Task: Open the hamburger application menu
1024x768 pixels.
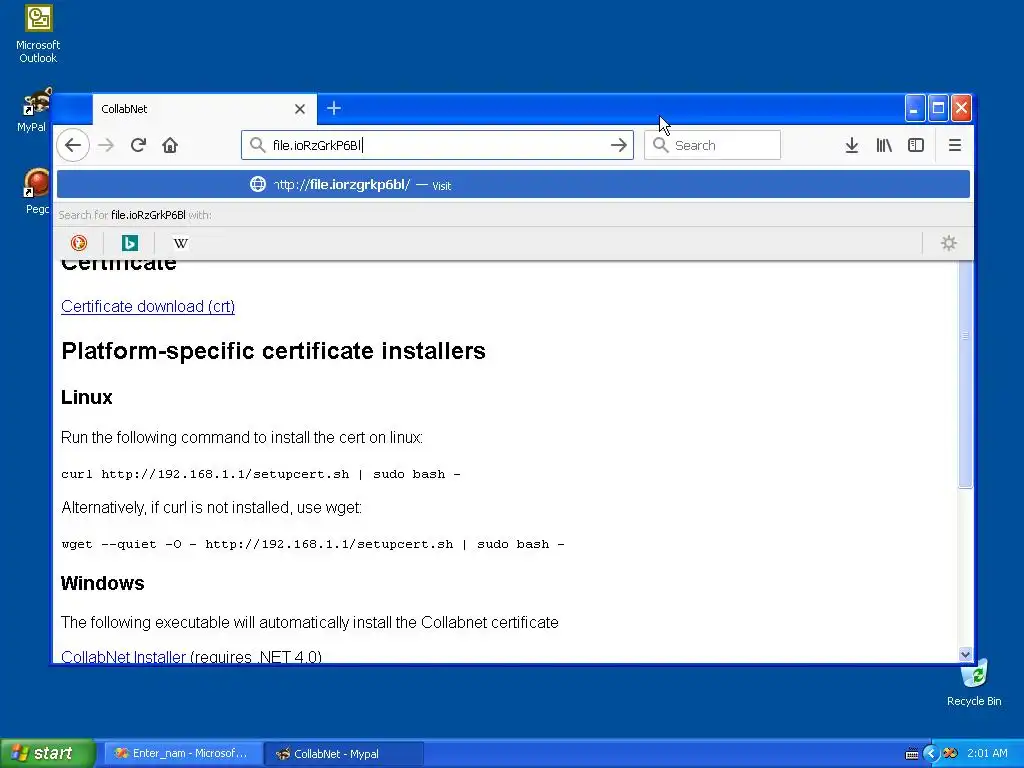Action: coord(954,145)
